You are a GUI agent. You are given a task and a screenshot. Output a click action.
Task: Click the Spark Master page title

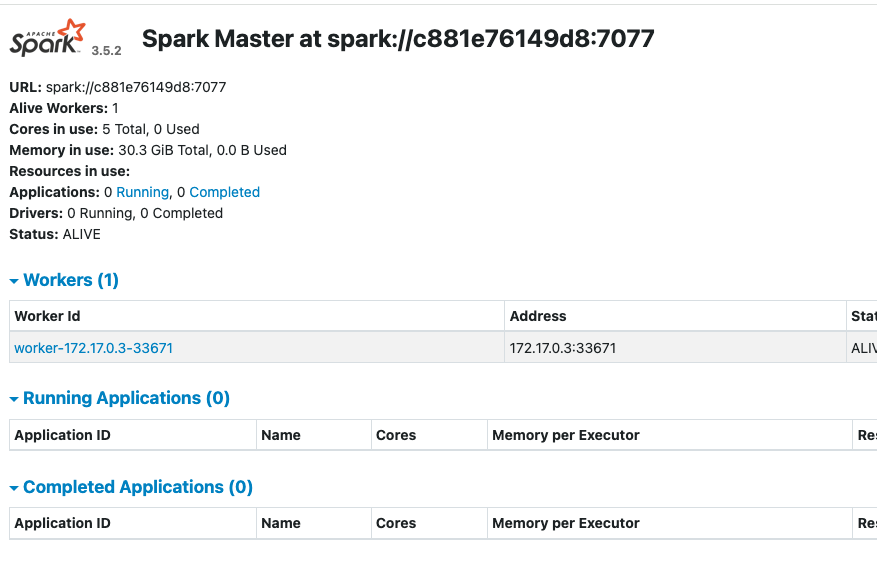(398, 39)
